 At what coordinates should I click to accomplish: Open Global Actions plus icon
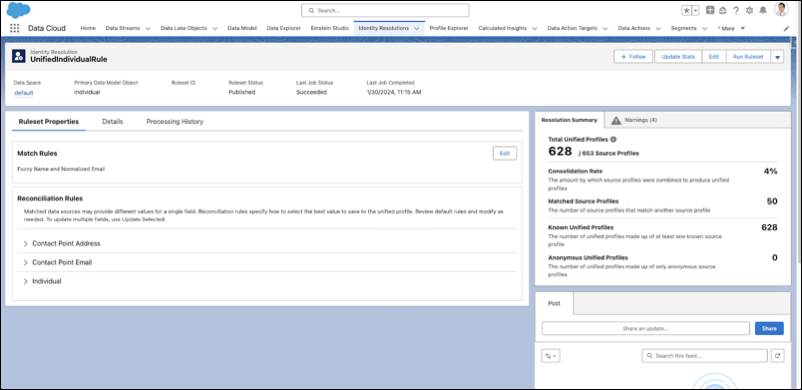[710, 10]
